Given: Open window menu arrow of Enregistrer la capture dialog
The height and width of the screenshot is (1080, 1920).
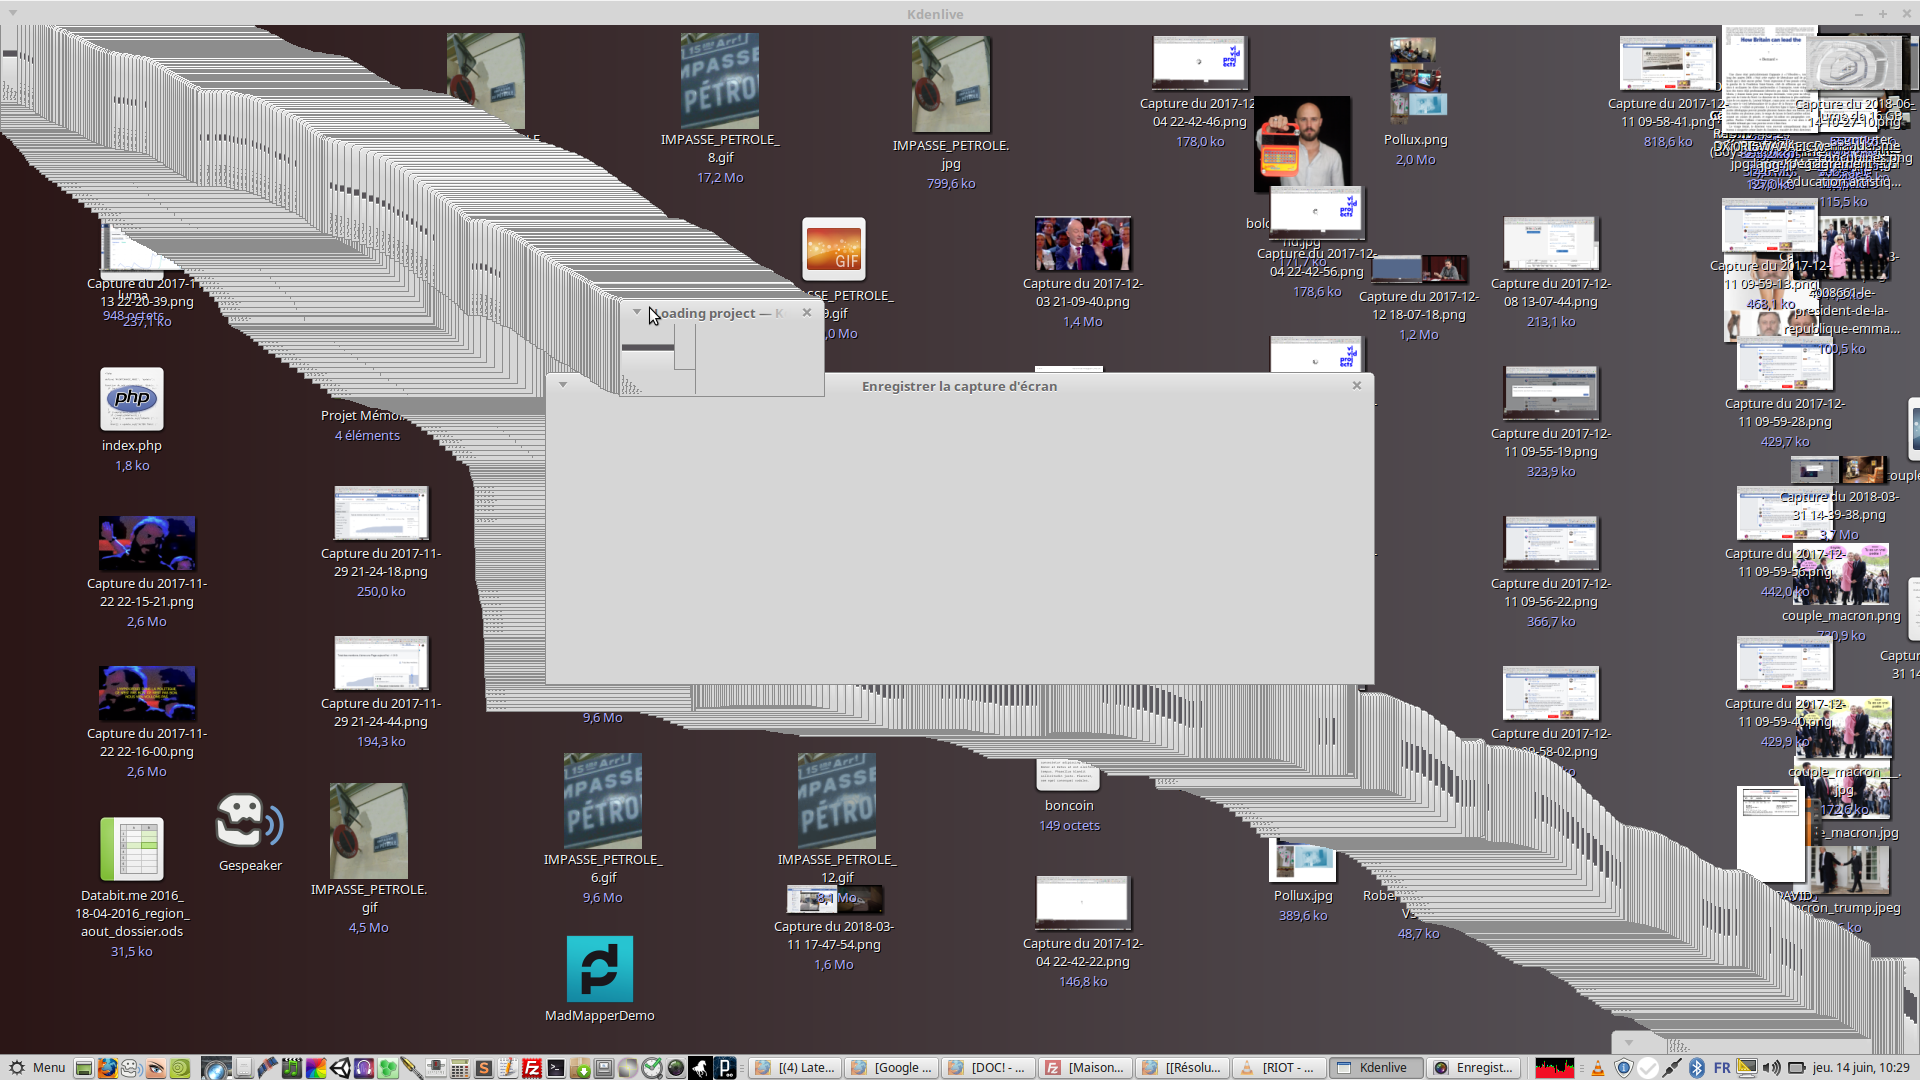Looking at the screenshot, I should click(x=563, y=385).
